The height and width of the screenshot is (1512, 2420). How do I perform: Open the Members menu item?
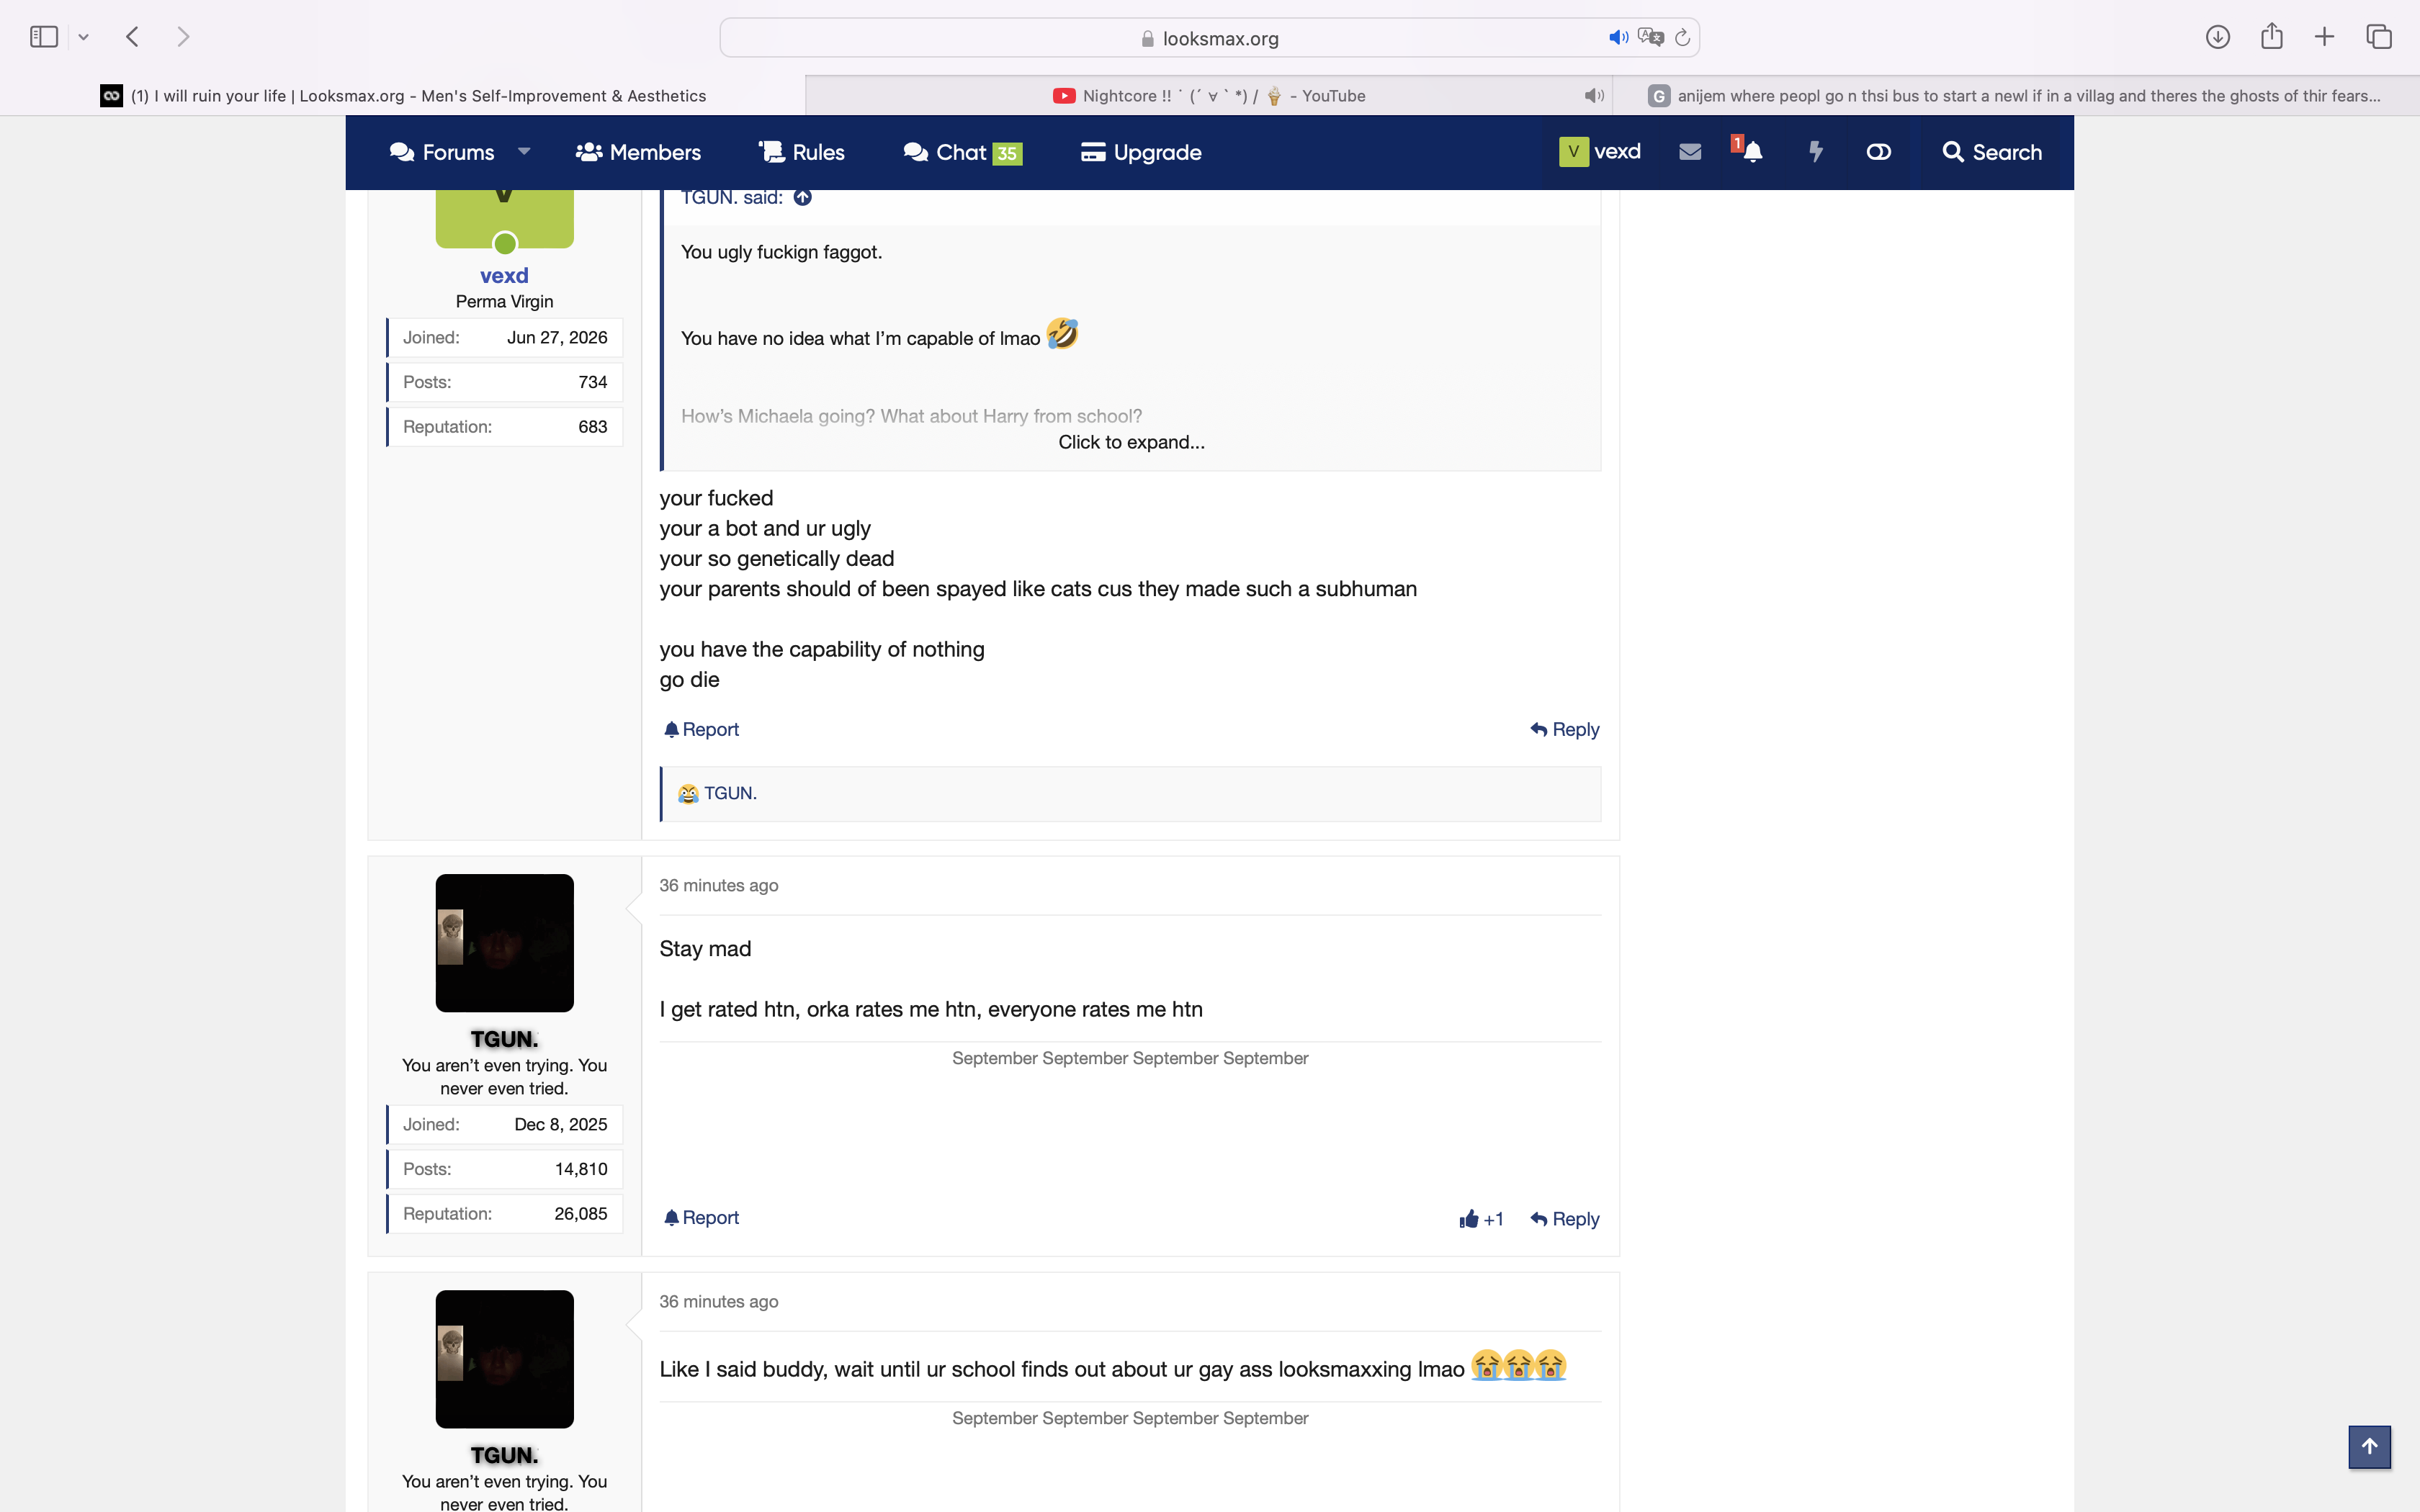point(638,152)
